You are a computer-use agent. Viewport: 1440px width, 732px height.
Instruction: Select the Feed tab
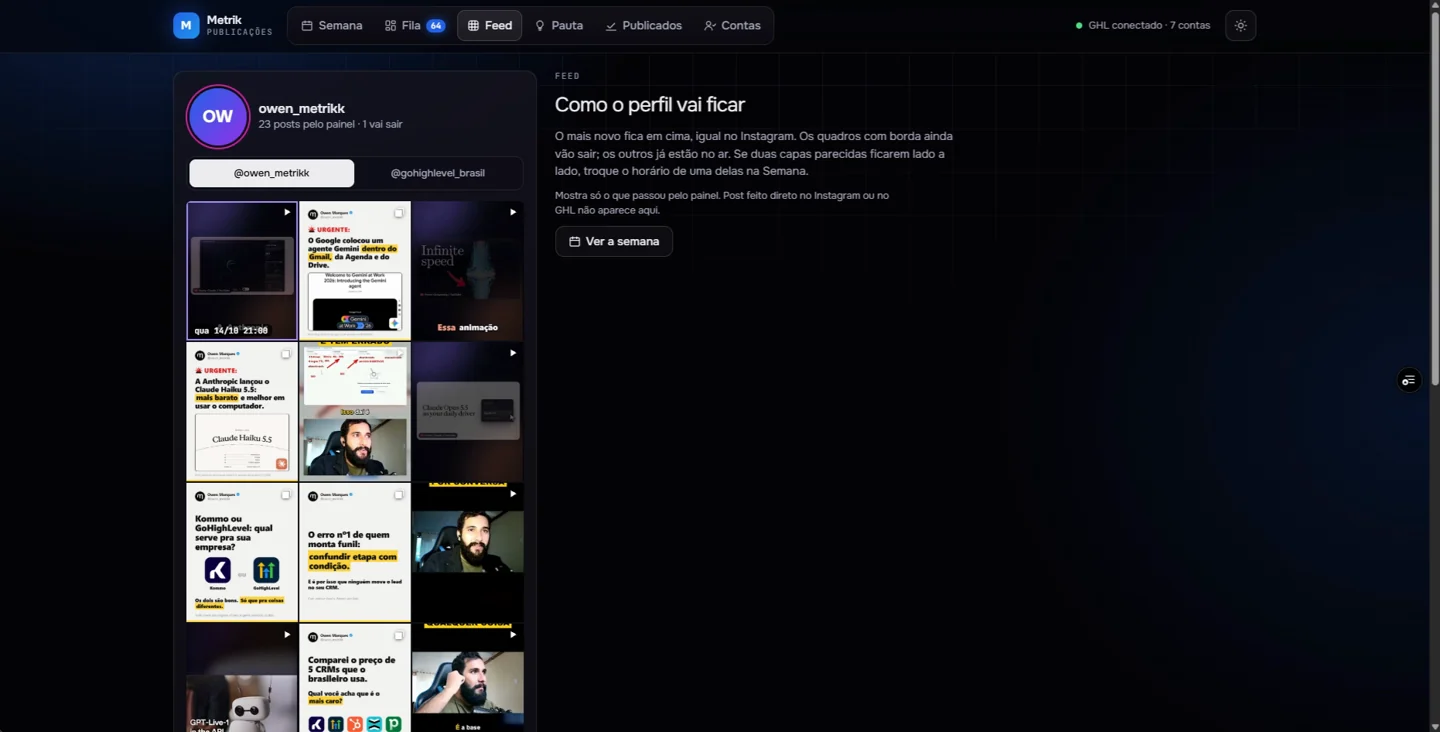click(x=490, y=25)
